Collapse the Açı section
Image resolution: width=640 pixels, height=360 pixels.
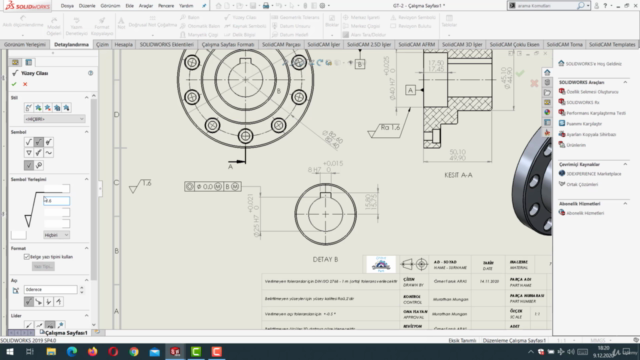(87, 280)
